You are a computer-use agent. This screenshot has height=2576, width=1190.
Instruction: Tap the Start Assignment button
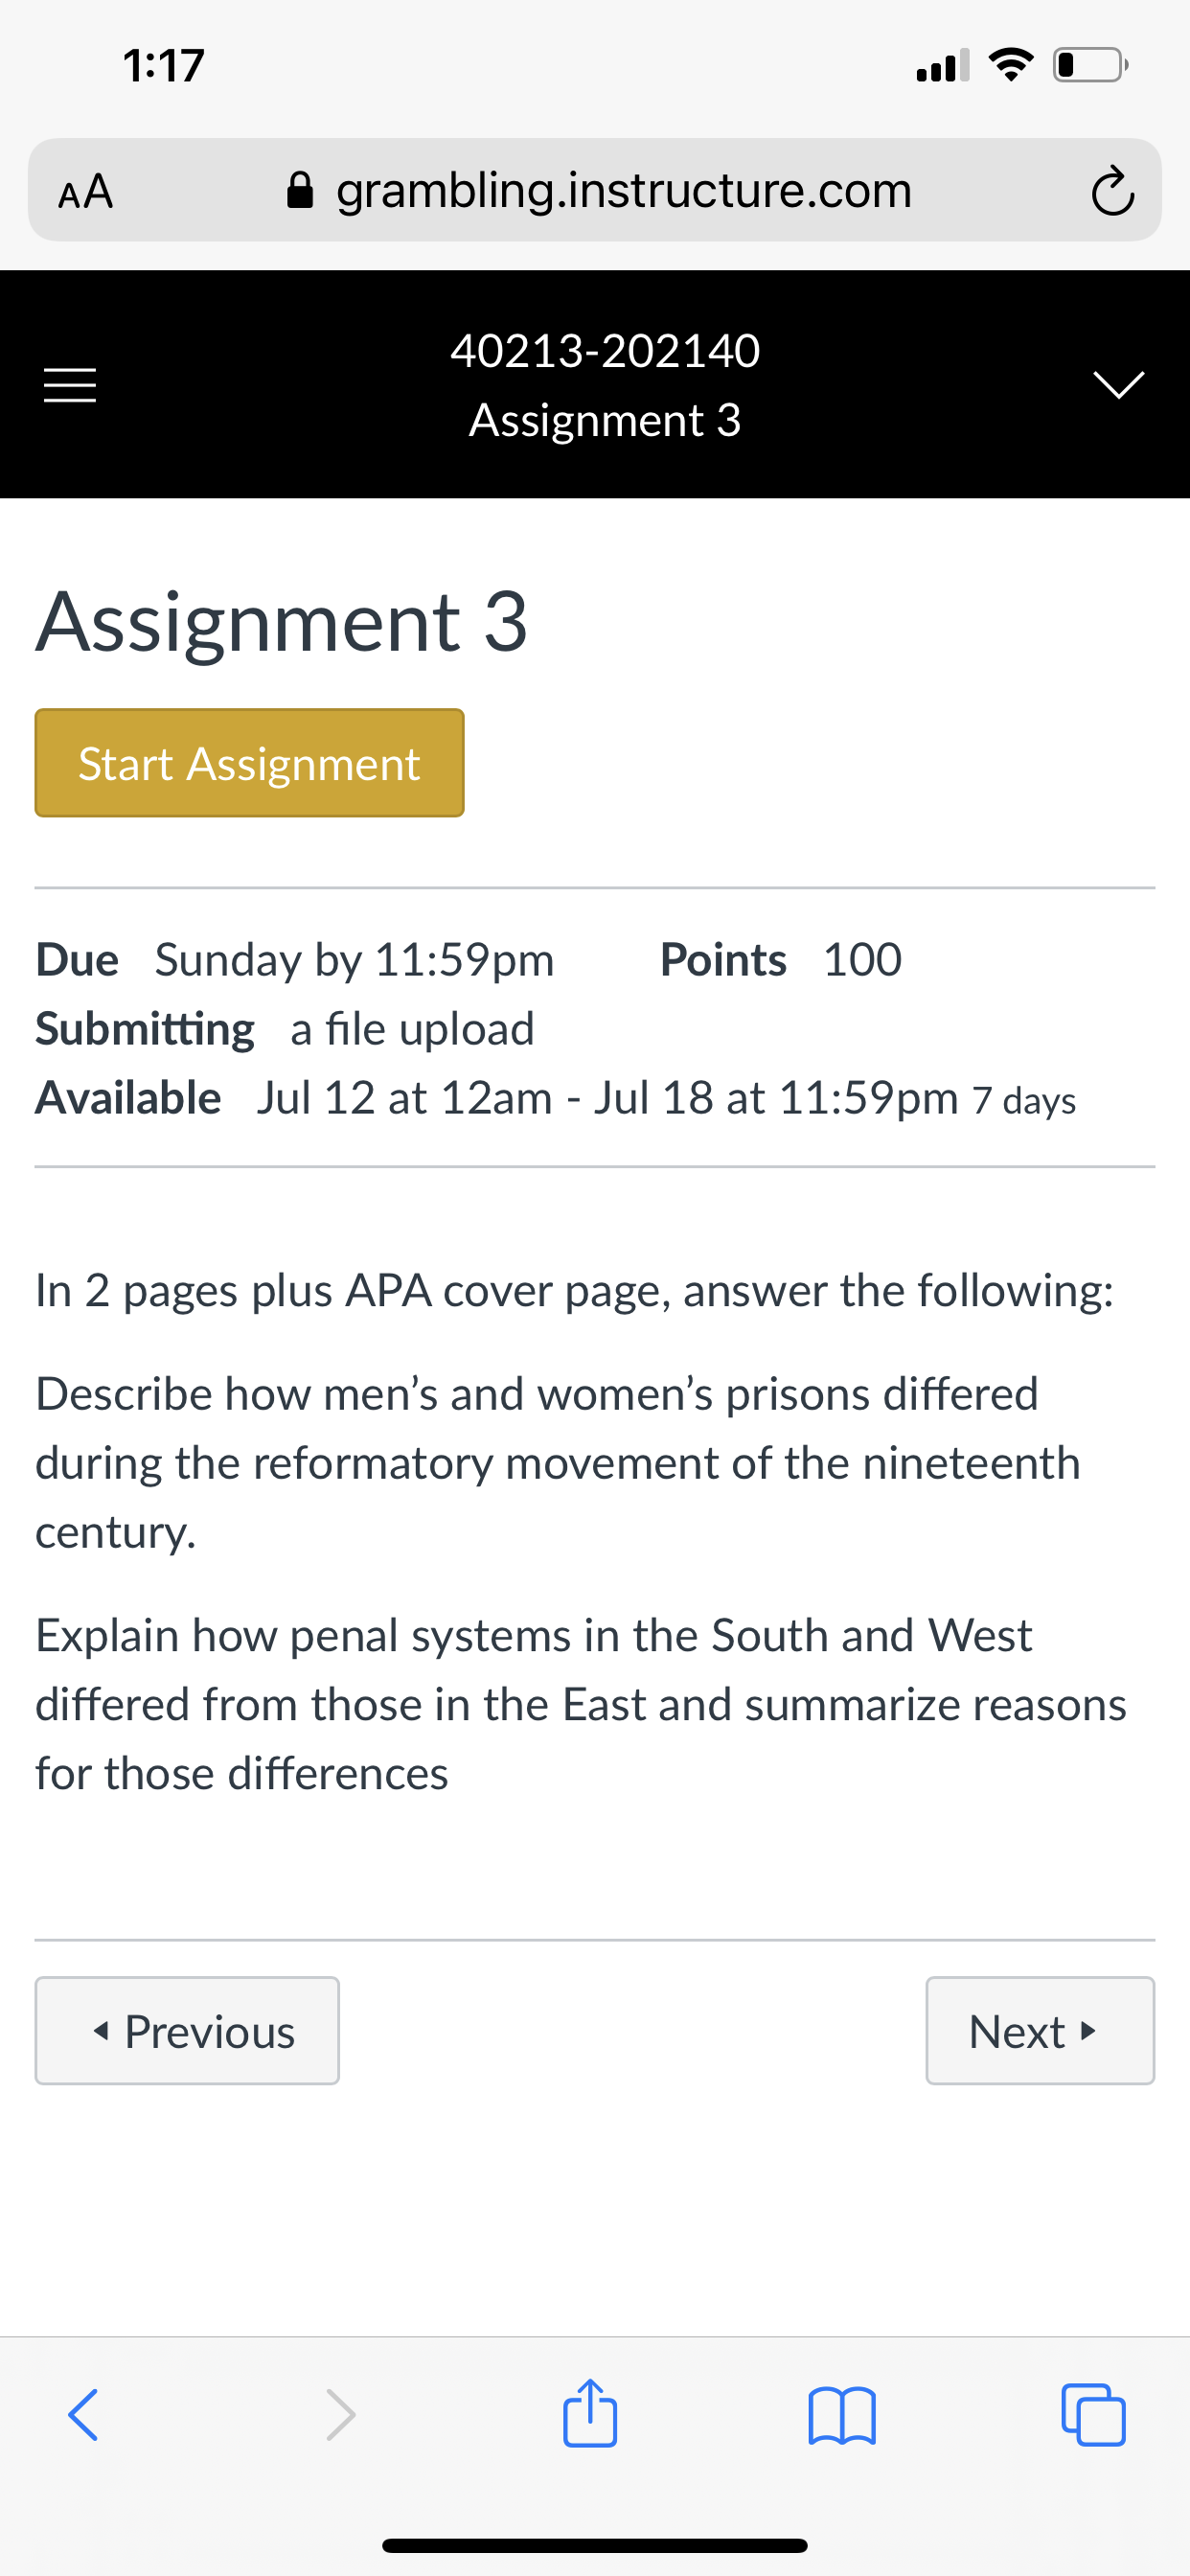249,763
